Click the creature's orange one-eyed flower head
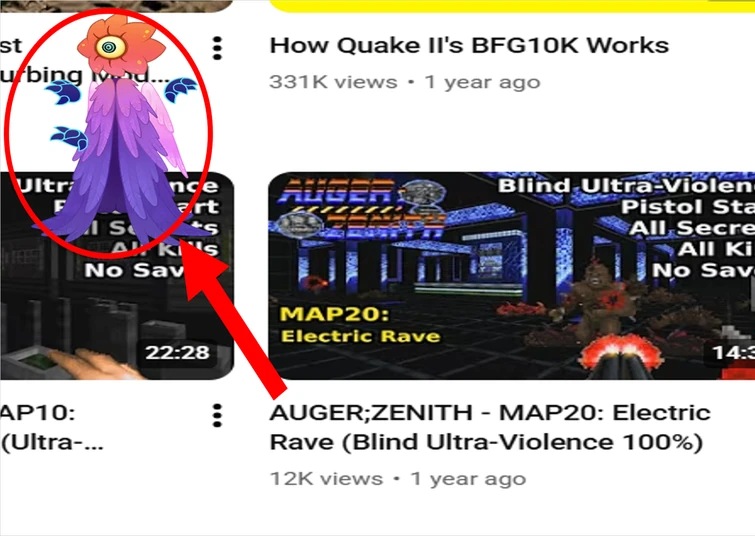 [121, 46]
